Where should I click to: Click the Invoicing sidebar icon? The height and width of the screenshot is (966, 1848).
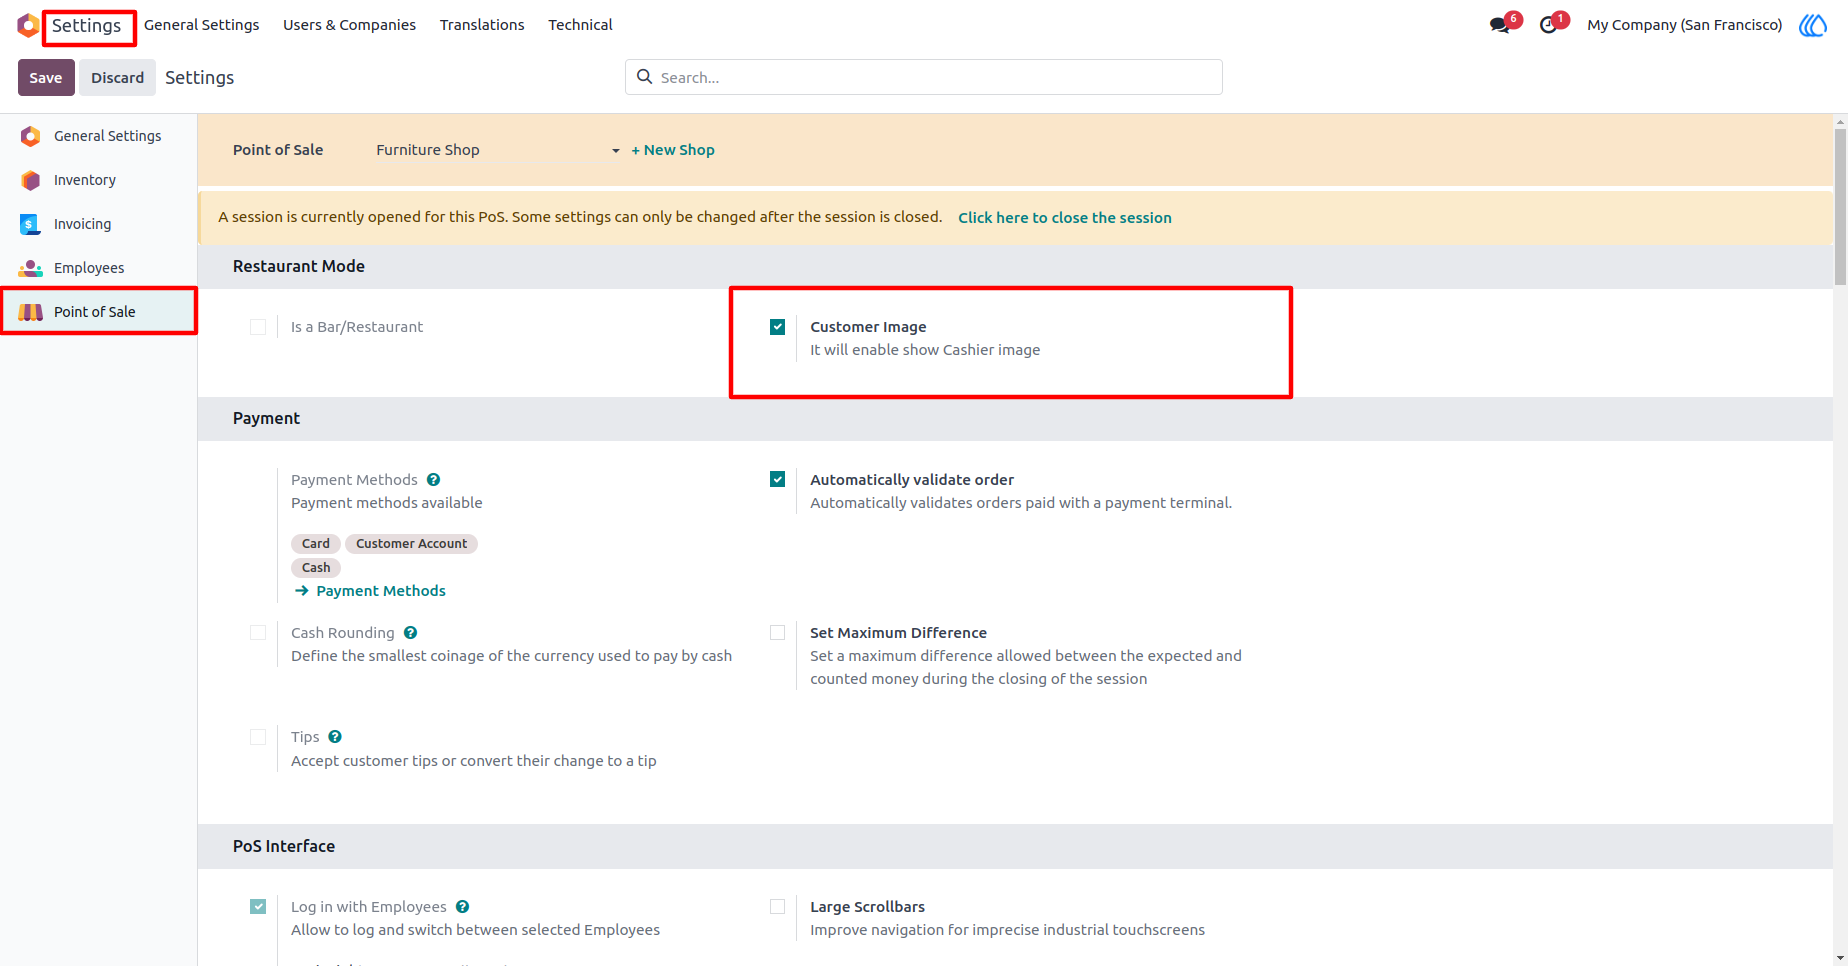pyautogui.click(x=31, y=224)
